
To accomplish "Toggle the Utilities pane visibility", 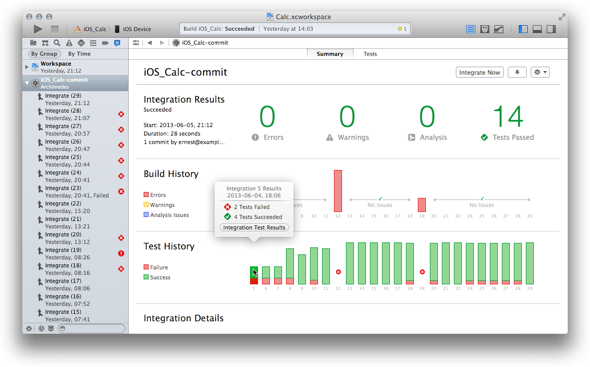I will pyautogui.click(x=551, y=29).
